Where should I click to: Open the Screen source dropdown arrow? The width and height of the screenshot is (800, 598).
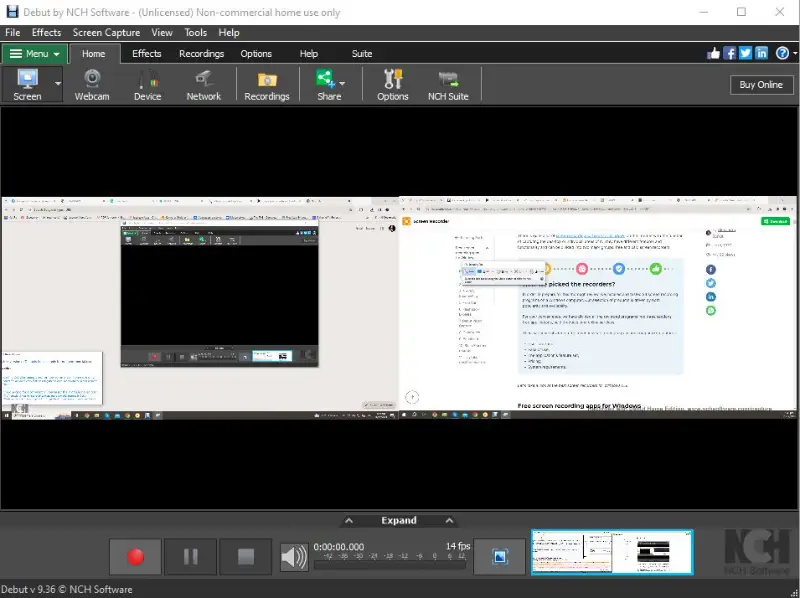click(x=58, y=84)
